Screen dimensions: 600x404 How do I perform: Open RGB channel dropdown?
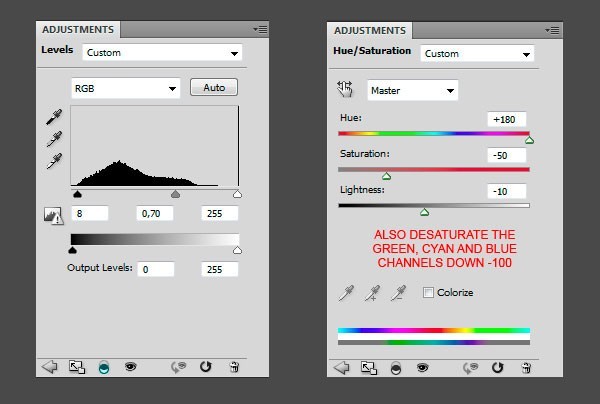pos(126,88)
